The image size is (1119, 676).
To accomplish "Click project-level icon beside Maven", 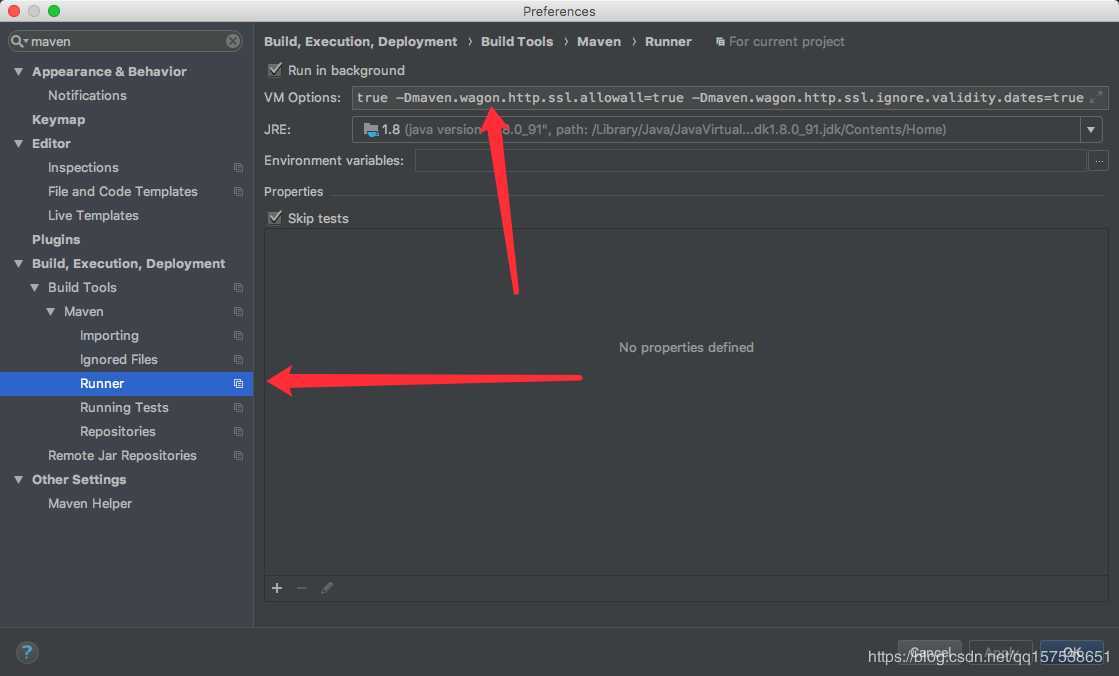I will pyautogui.click(x=238, y=312).
